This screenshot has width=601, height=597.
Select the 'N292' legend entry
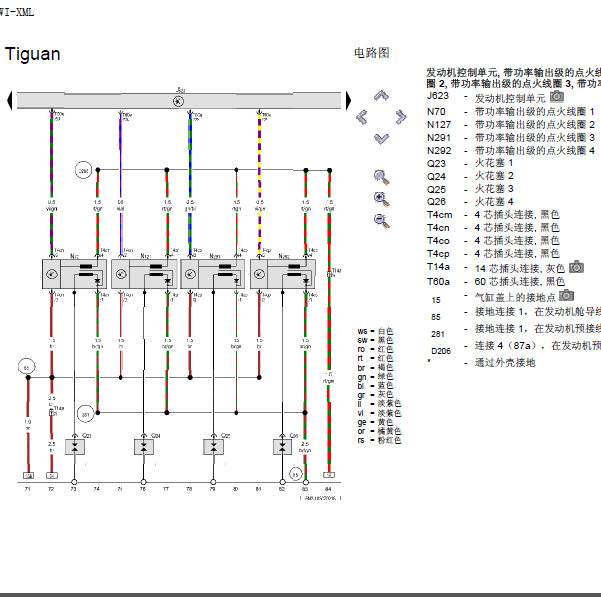[x=511, y=151]
